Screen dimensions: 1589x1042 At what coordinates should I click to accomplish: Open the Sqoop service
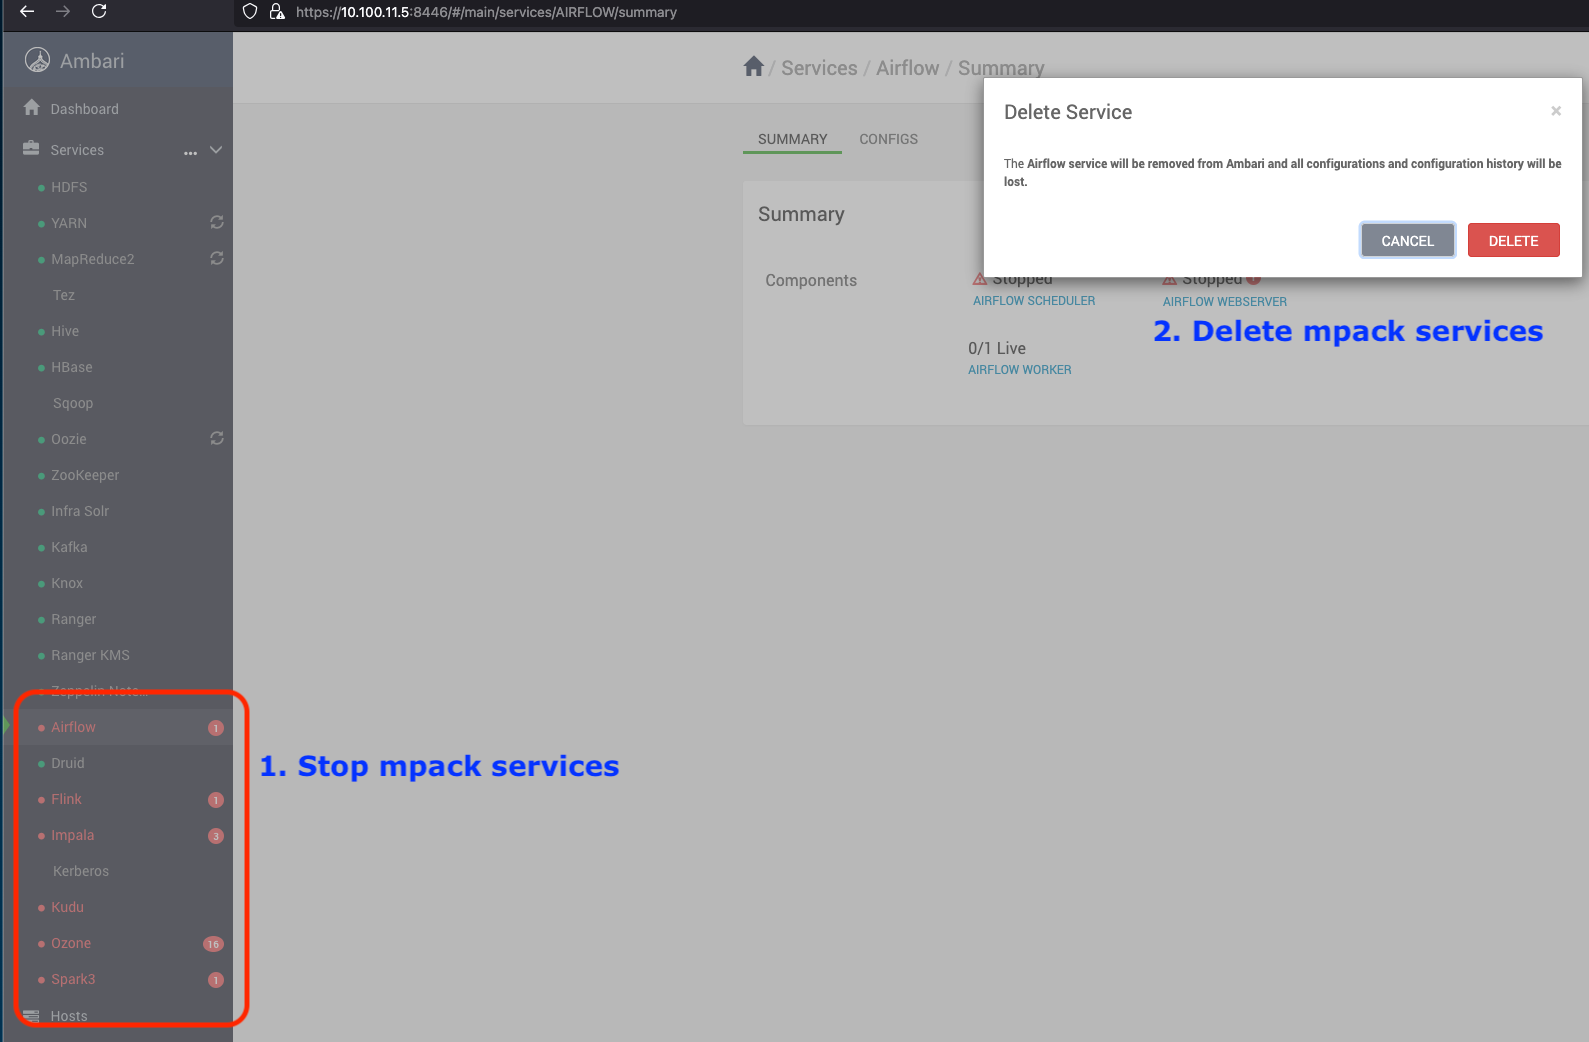73,403
